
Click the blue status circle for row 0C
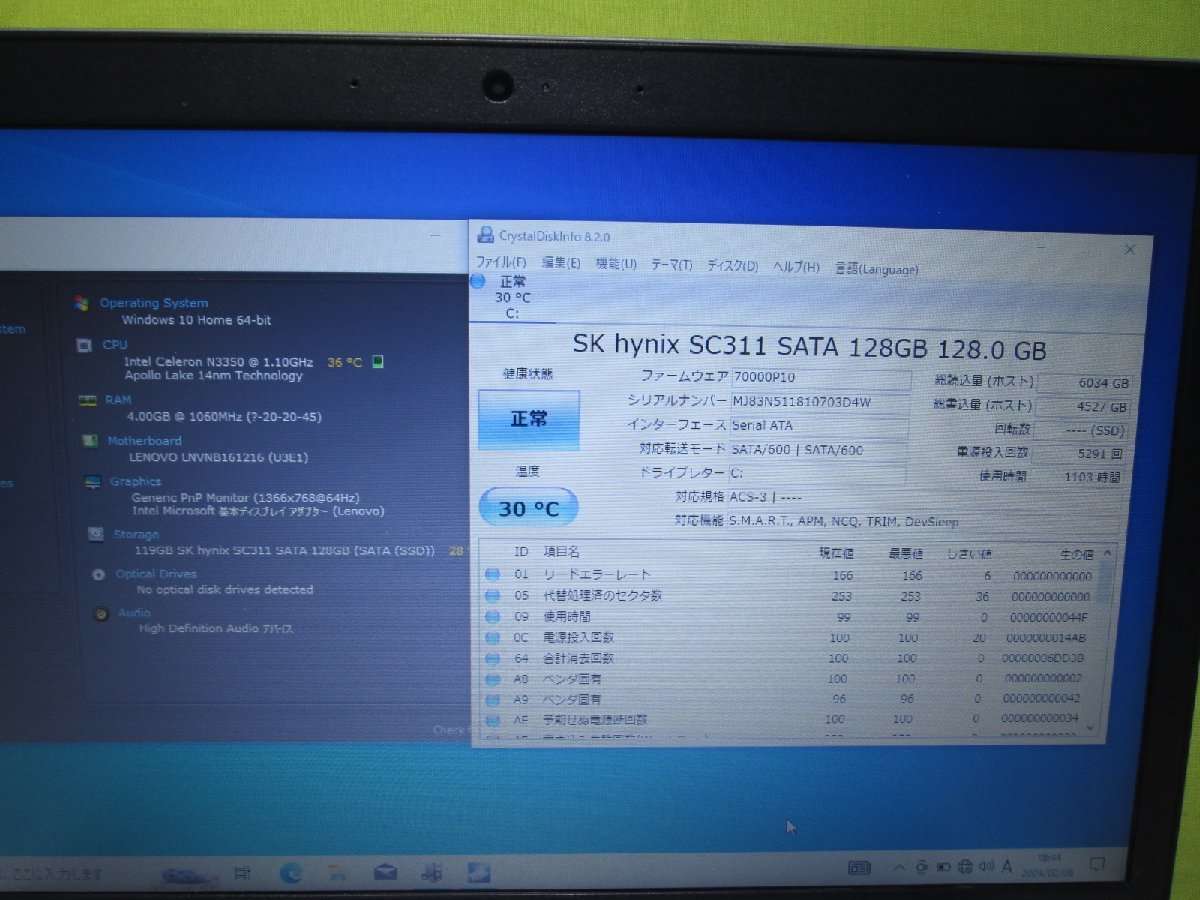coord(492,637)
